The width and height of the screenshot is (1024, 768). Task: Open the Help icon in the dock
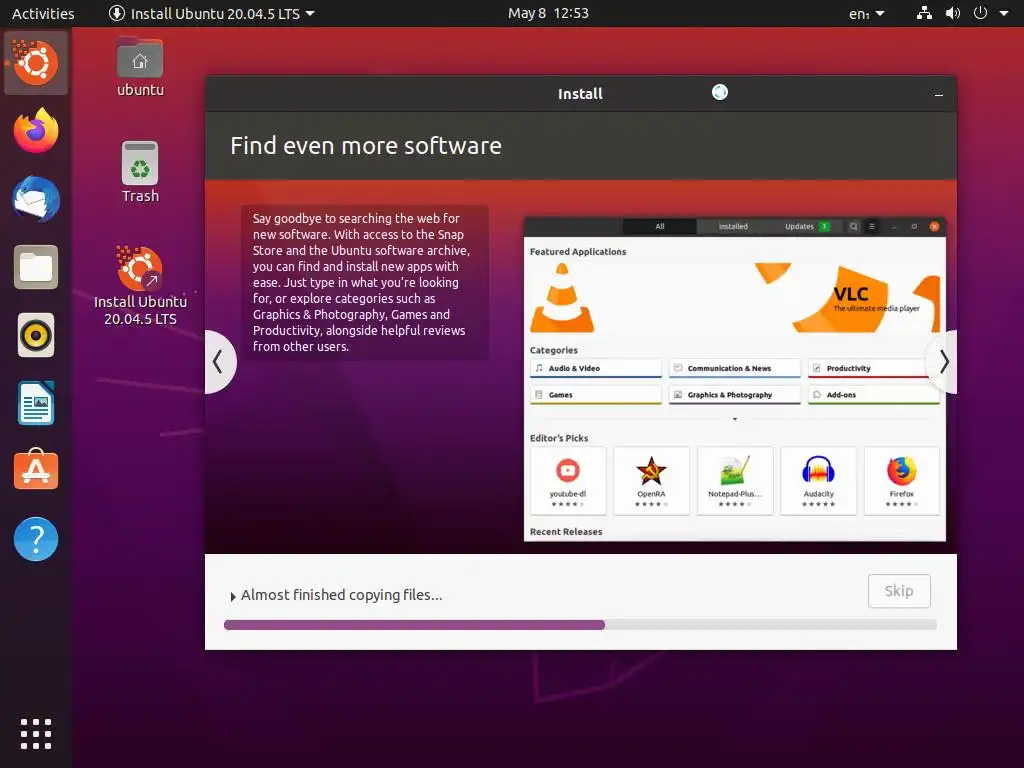(x=36, y=539)
